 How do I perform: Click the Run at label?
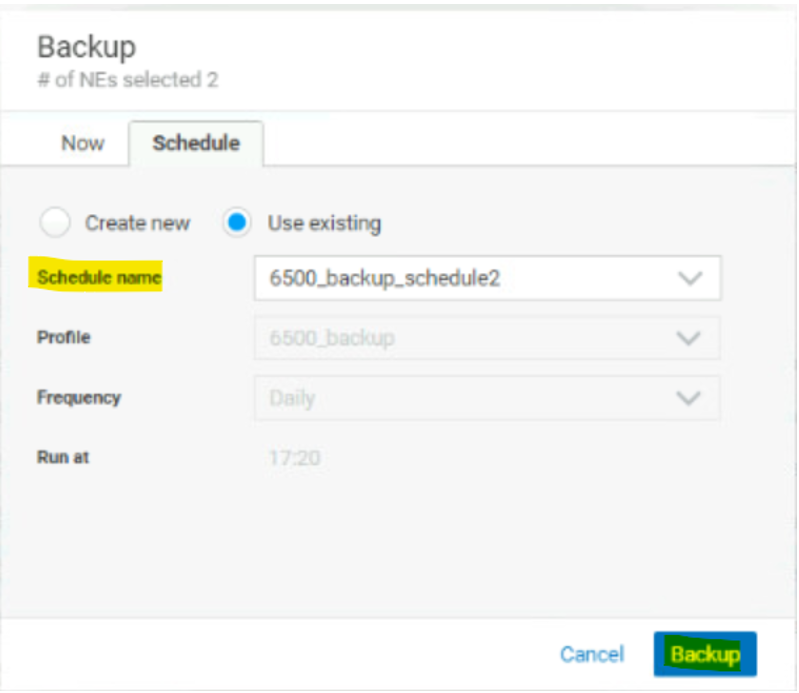click(63, 457)
